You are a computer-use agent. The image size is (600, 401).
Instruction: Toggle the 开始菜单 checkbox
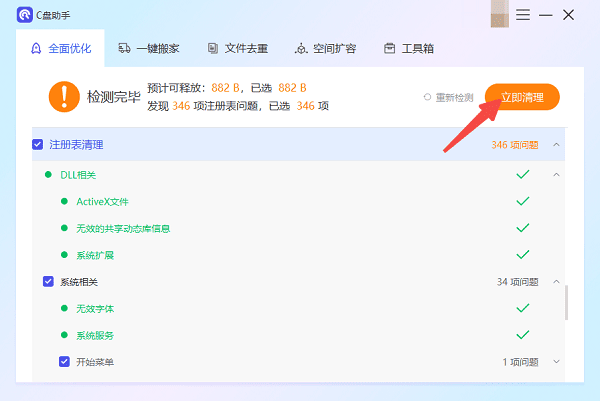tap(64, 362)
